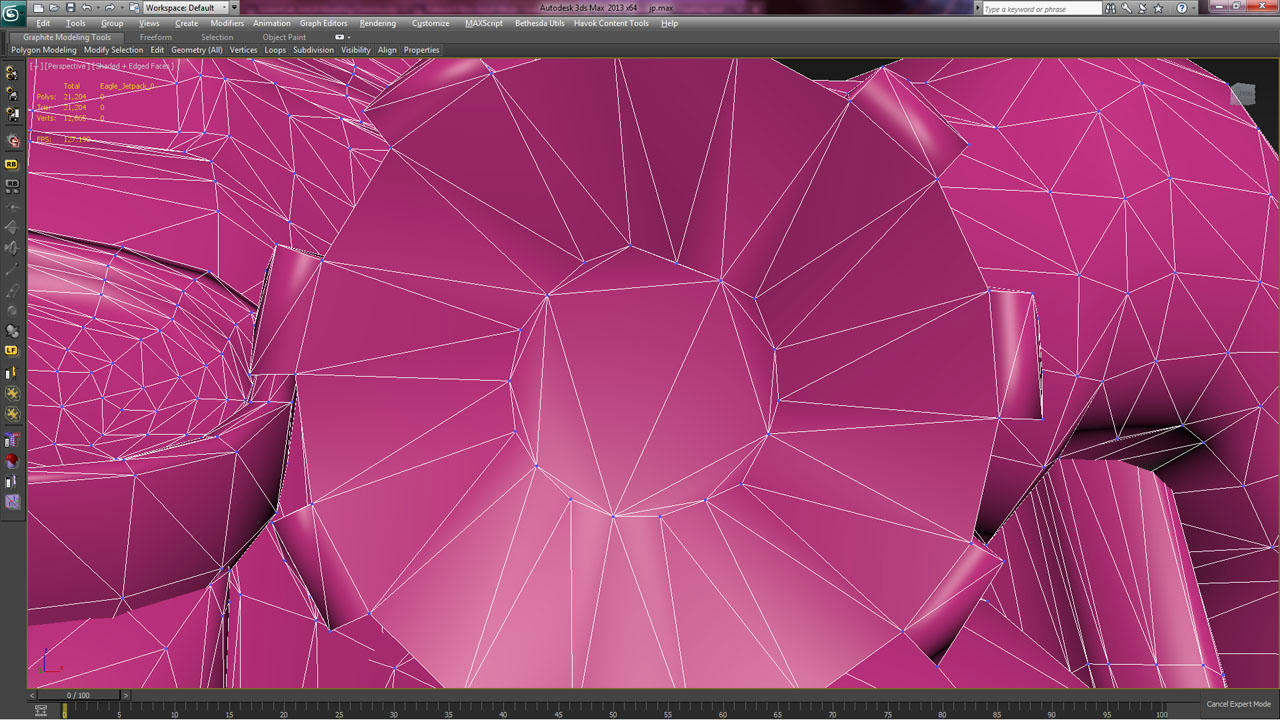This screenshot has width=1280, height=720.
Task: Click the binoculars search icon
Action: pos(1110,8)
